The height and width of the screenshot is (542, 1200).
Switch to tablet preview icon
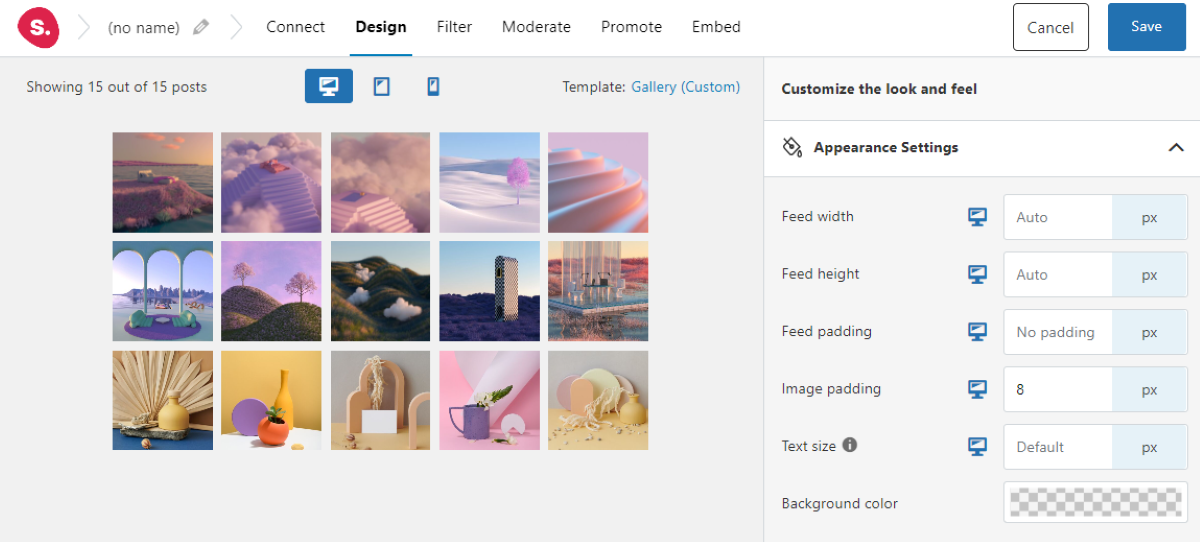click(381, 87)
